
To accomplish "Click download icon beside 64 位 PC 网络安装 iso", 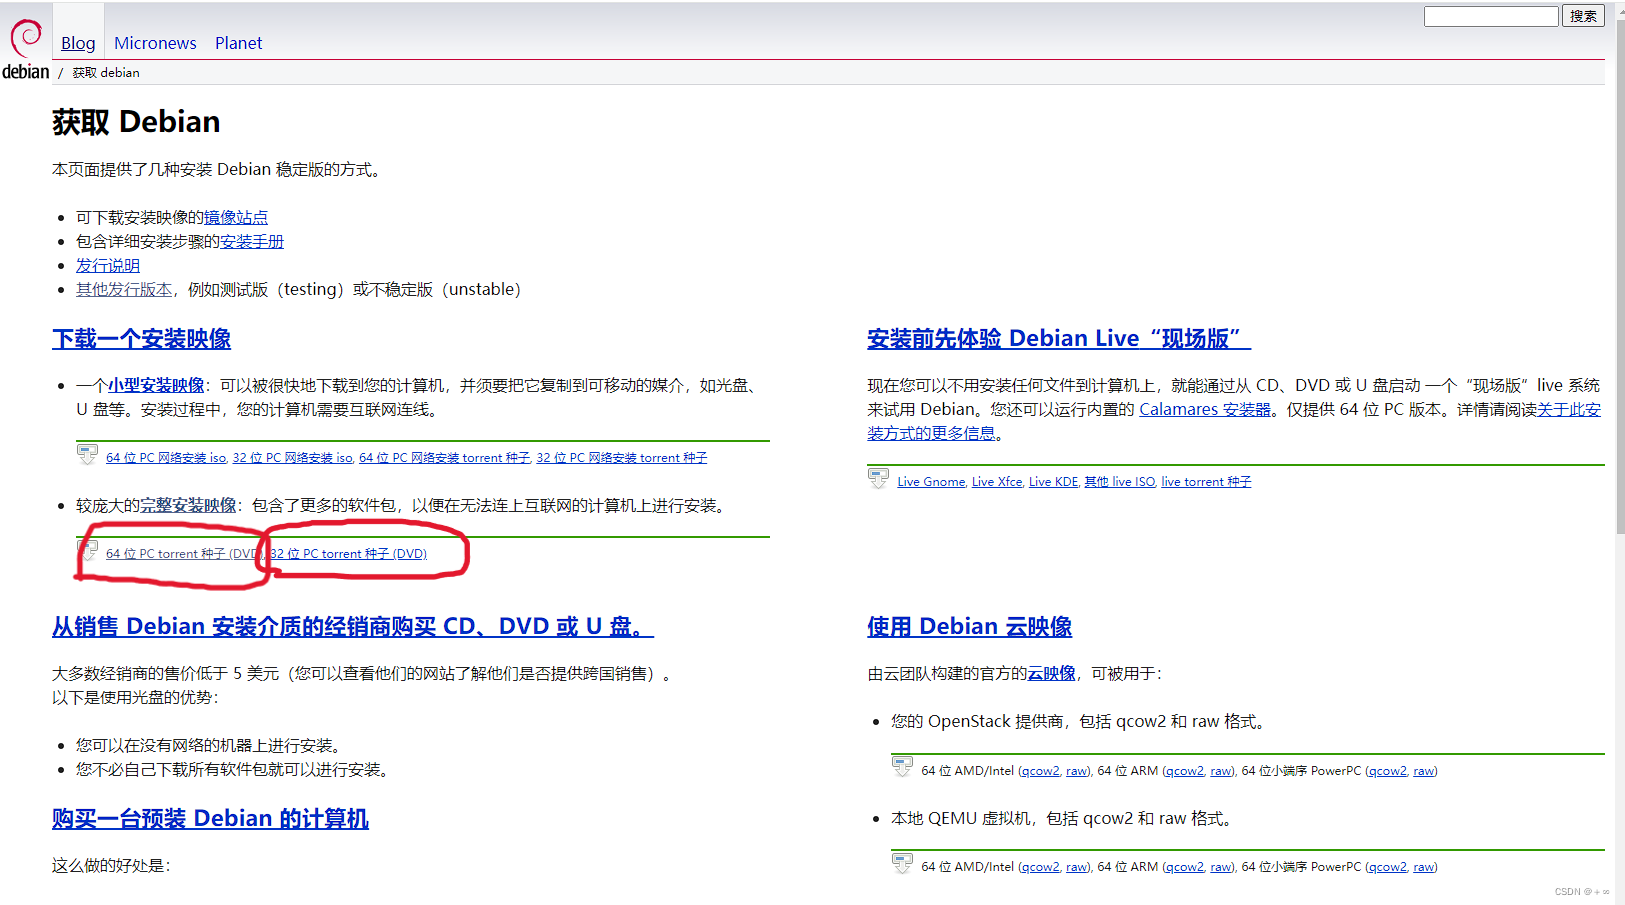I will [x=88, y=454].
